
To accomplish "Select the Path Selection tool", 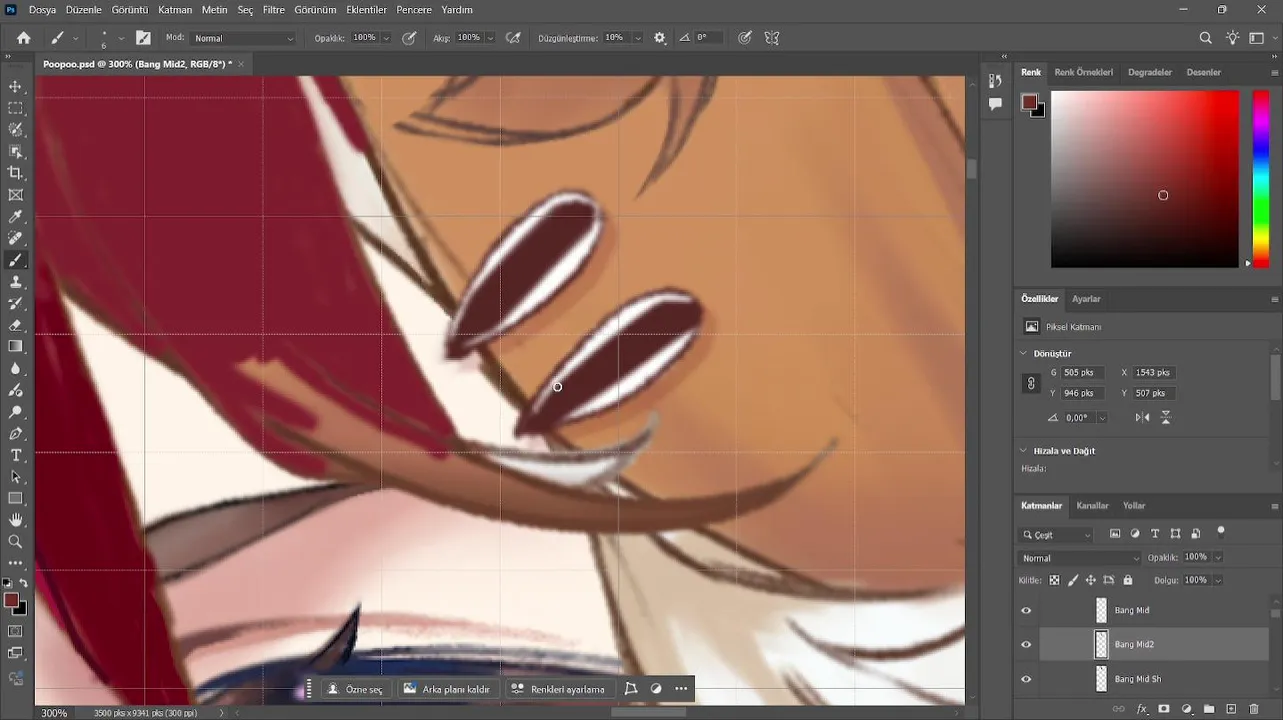I will point(15,477).
